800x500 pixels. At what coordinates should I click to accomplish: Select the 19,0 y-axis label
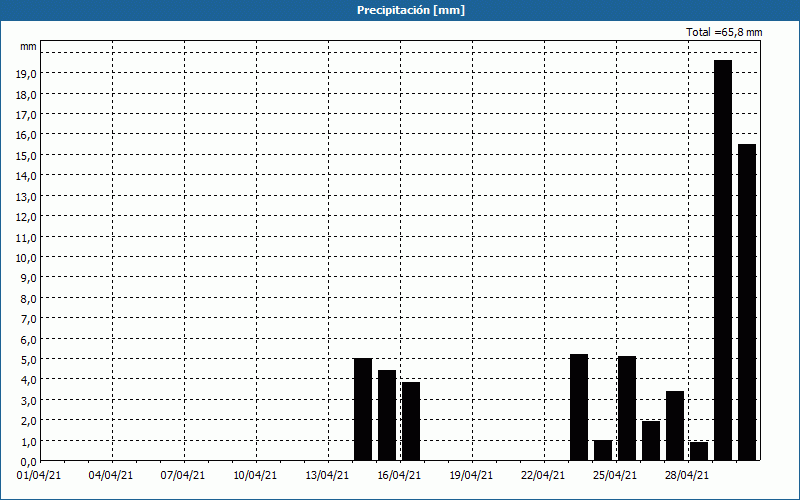coord(26,74)
